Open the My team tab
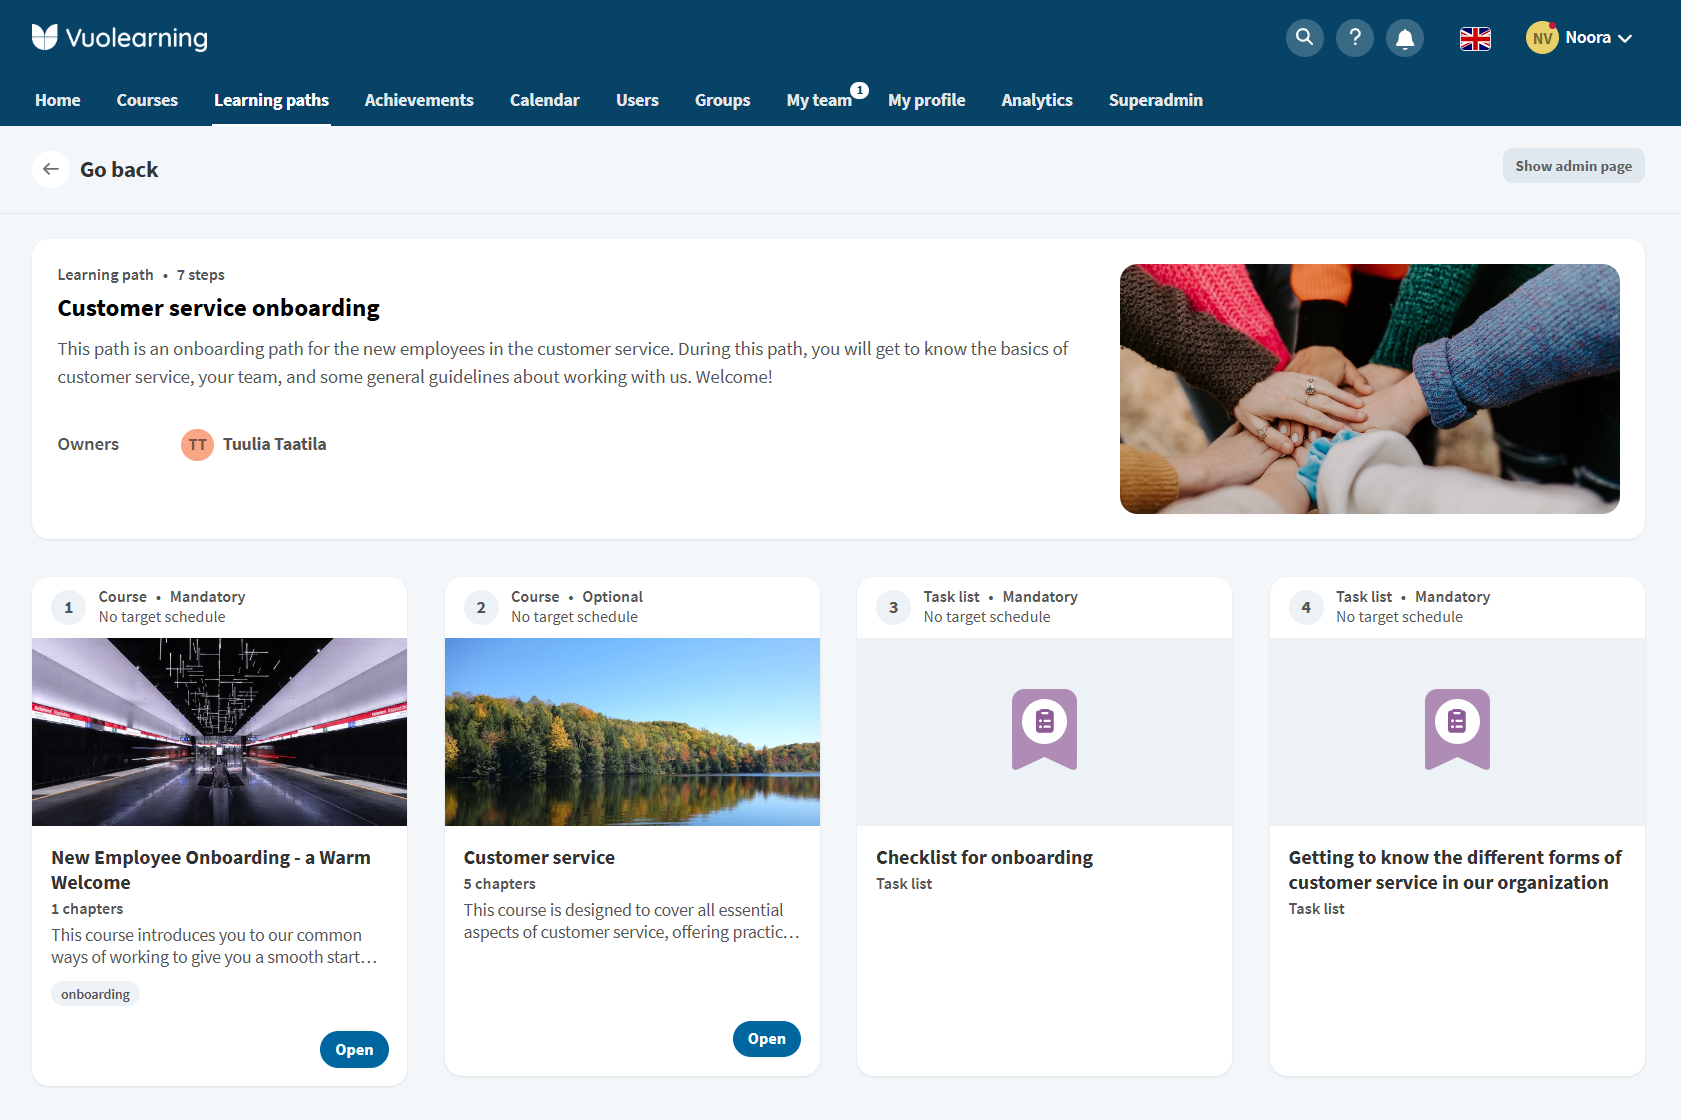Screen dimensions: 1681x1120 (819, 100)
